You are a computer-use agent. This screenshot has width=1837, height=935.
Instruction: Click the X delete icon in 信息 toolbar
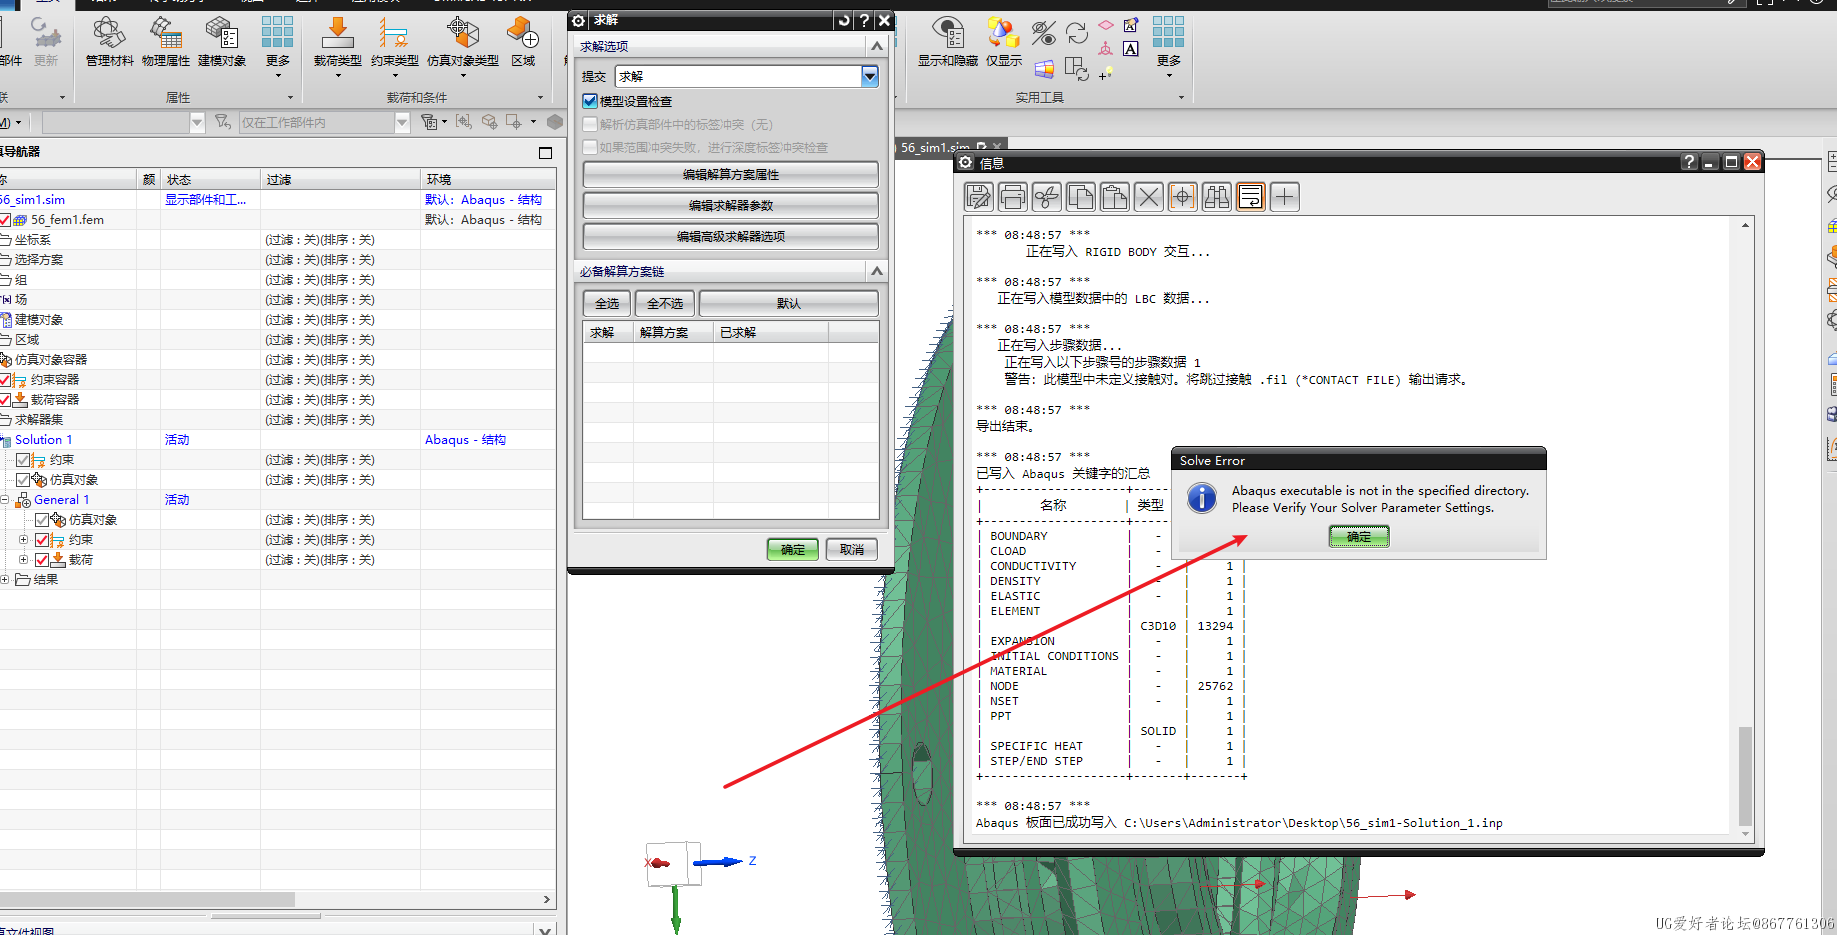(1149, 197)
